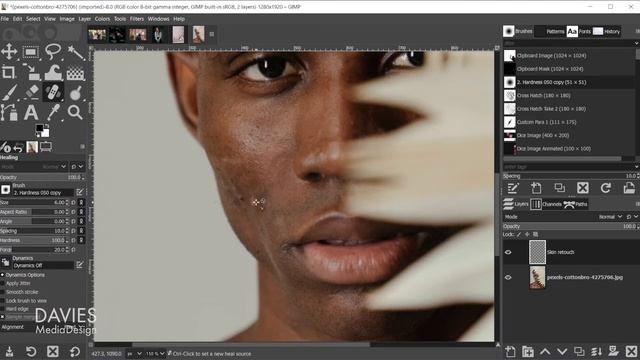Click the foreground black color swatch
This screenshot has width=640, height=360.
coord(39,128)
